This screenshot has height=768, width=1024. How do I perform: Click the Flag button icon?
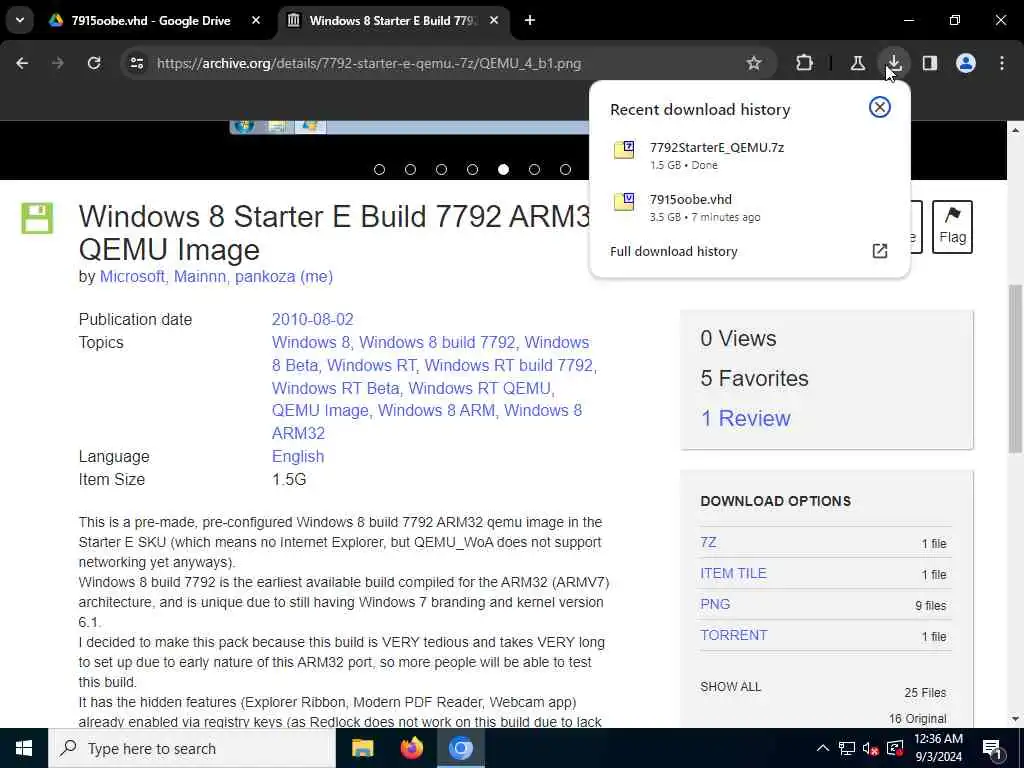952,227
